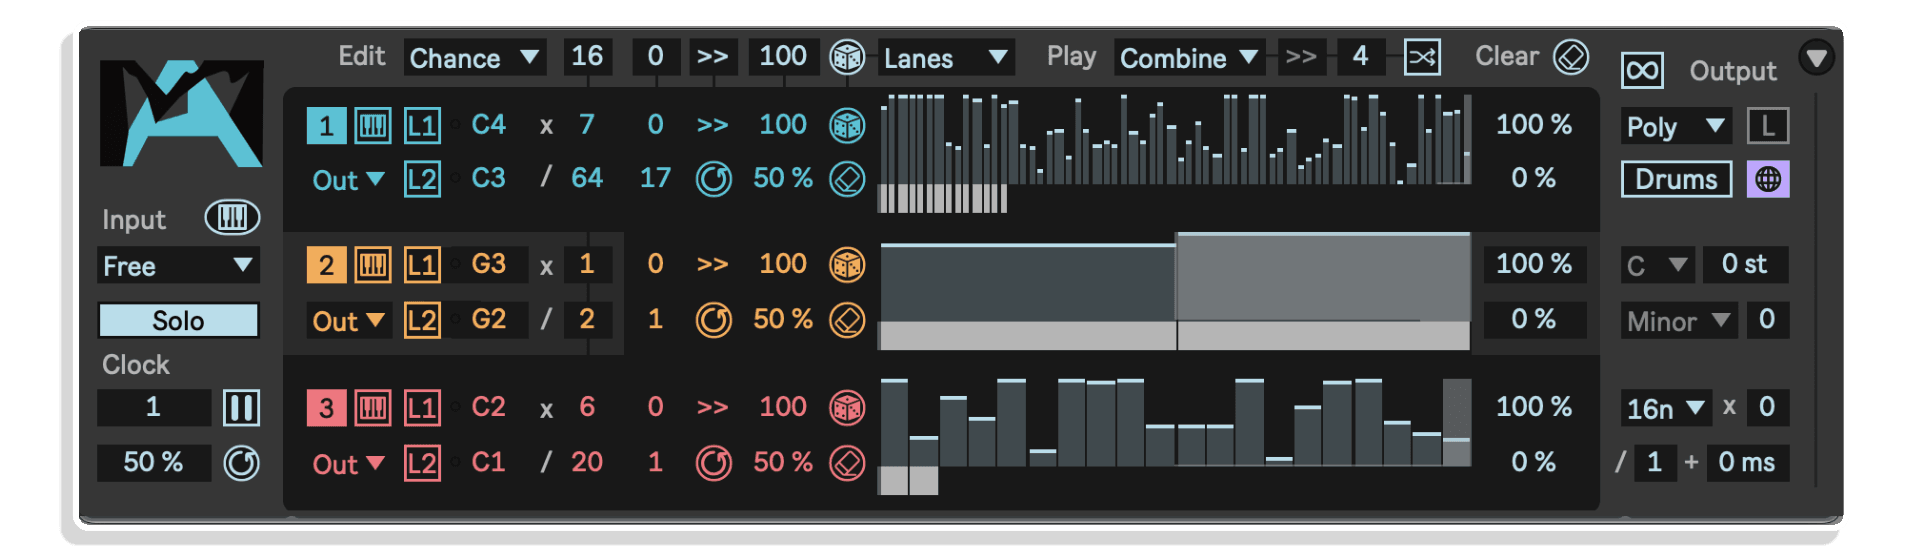Toggle the Solo button
Screen dimensions: 1920x551
[178, 321]
